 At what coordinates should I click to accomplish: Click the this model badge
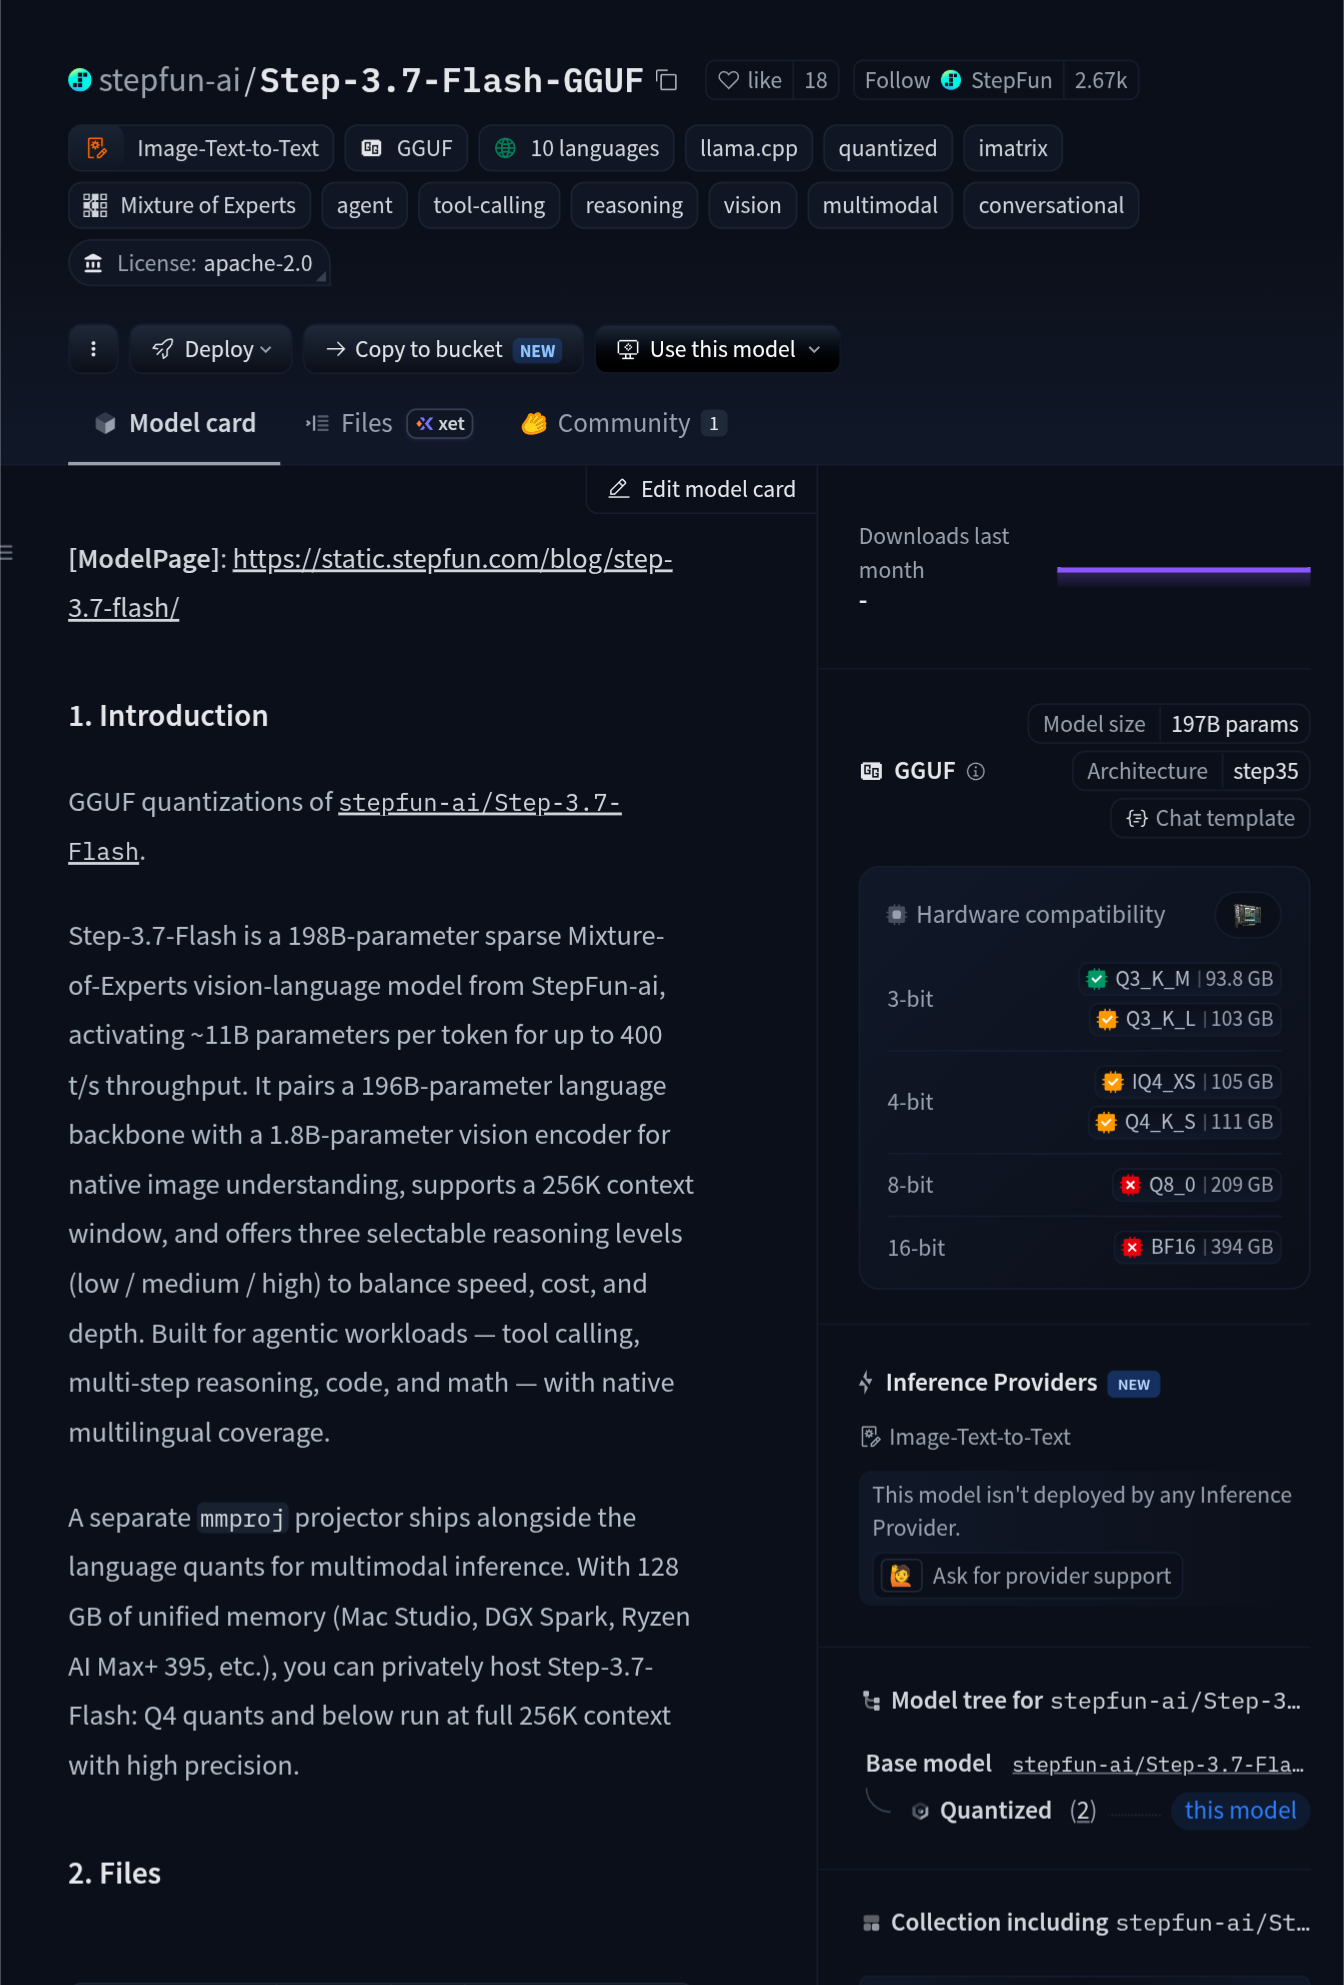point(1240,1811)
